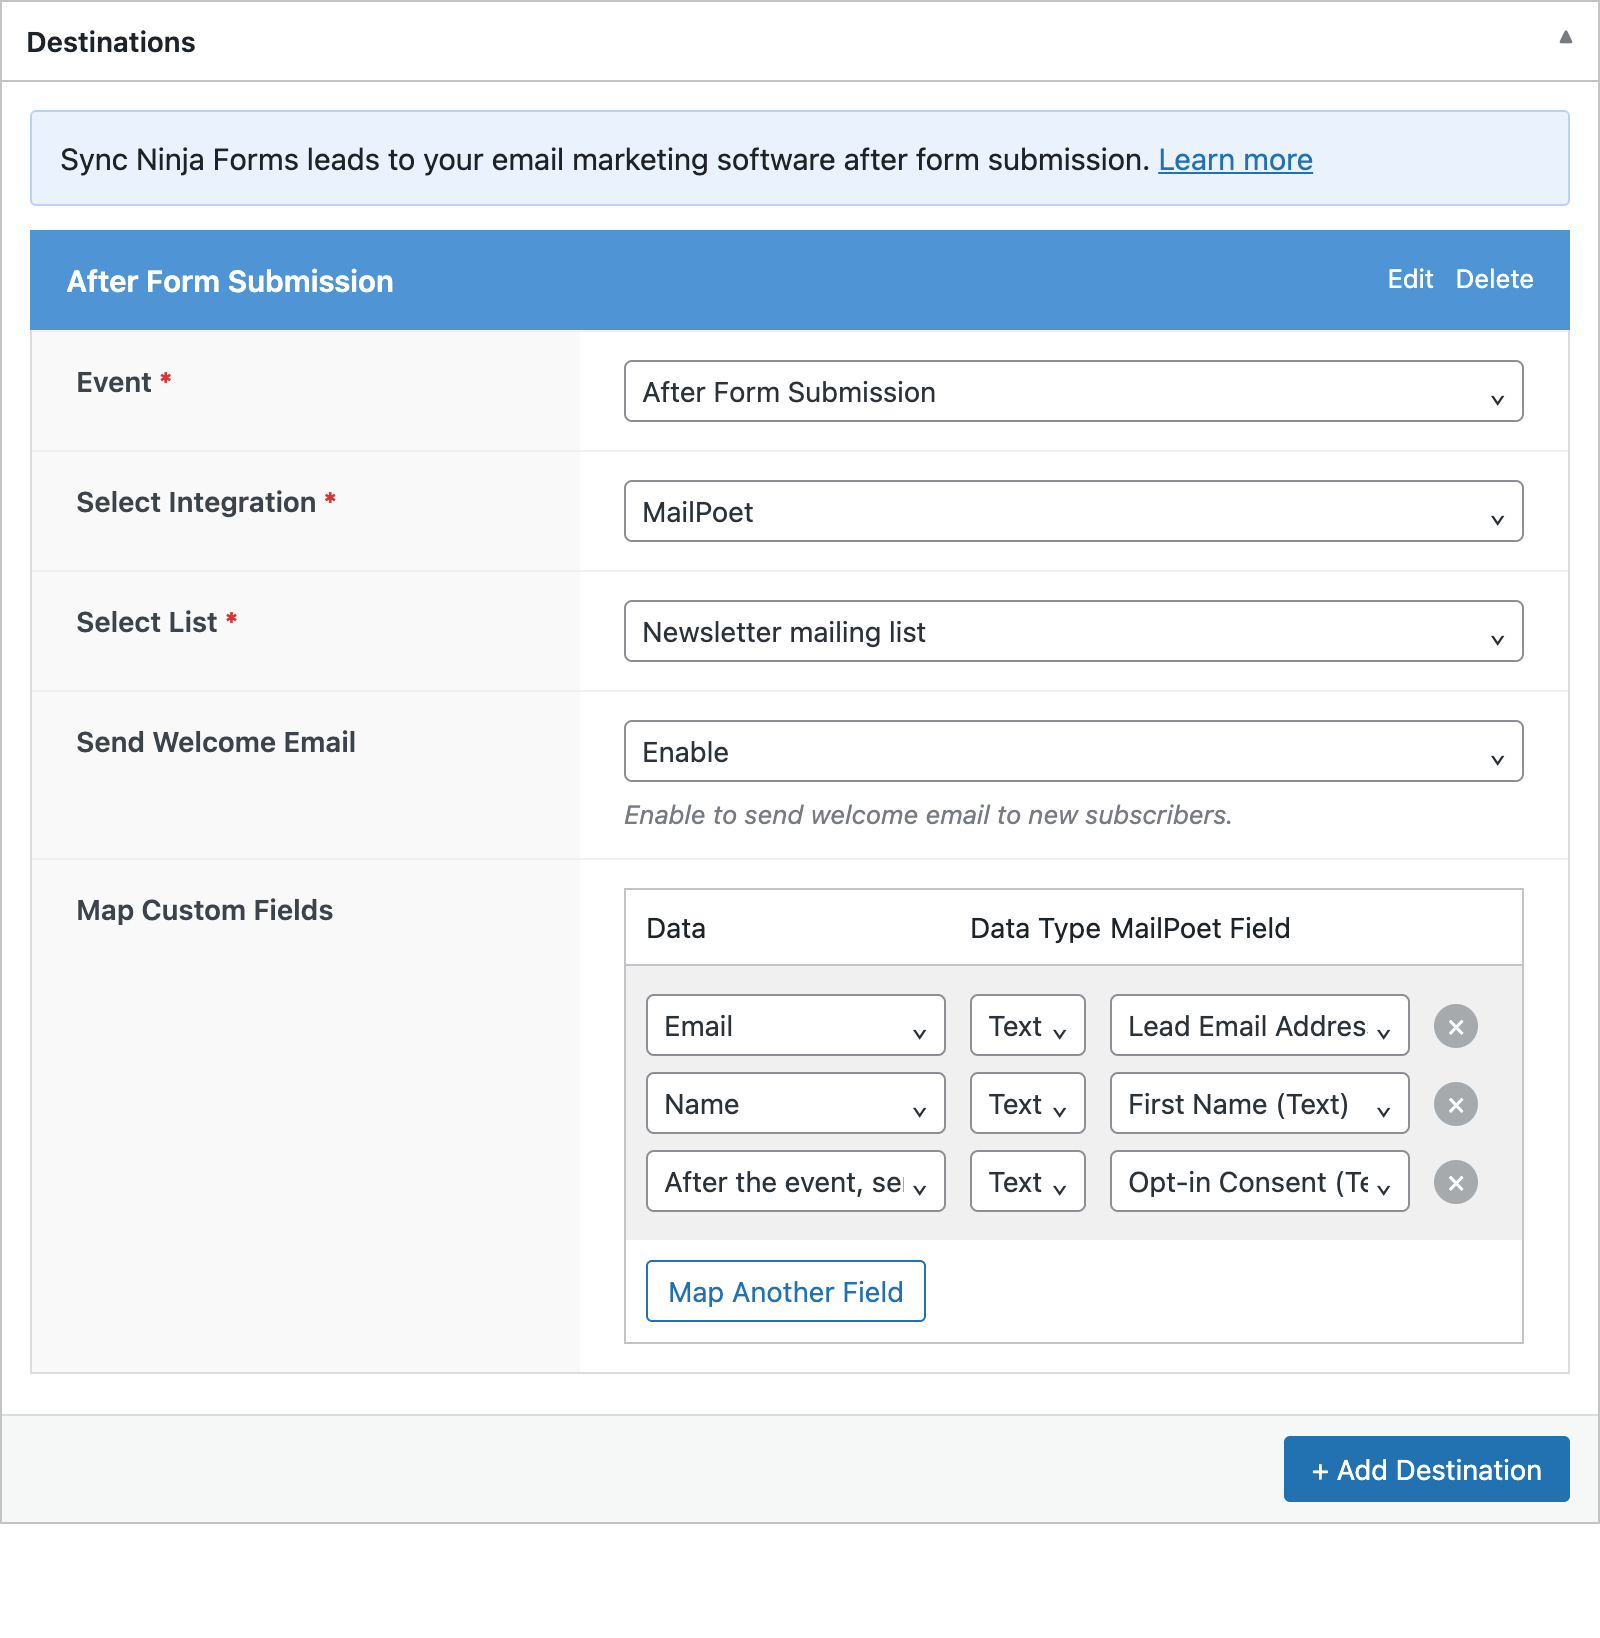Delete the After Form Submission destination

[x=1494, y=279]
